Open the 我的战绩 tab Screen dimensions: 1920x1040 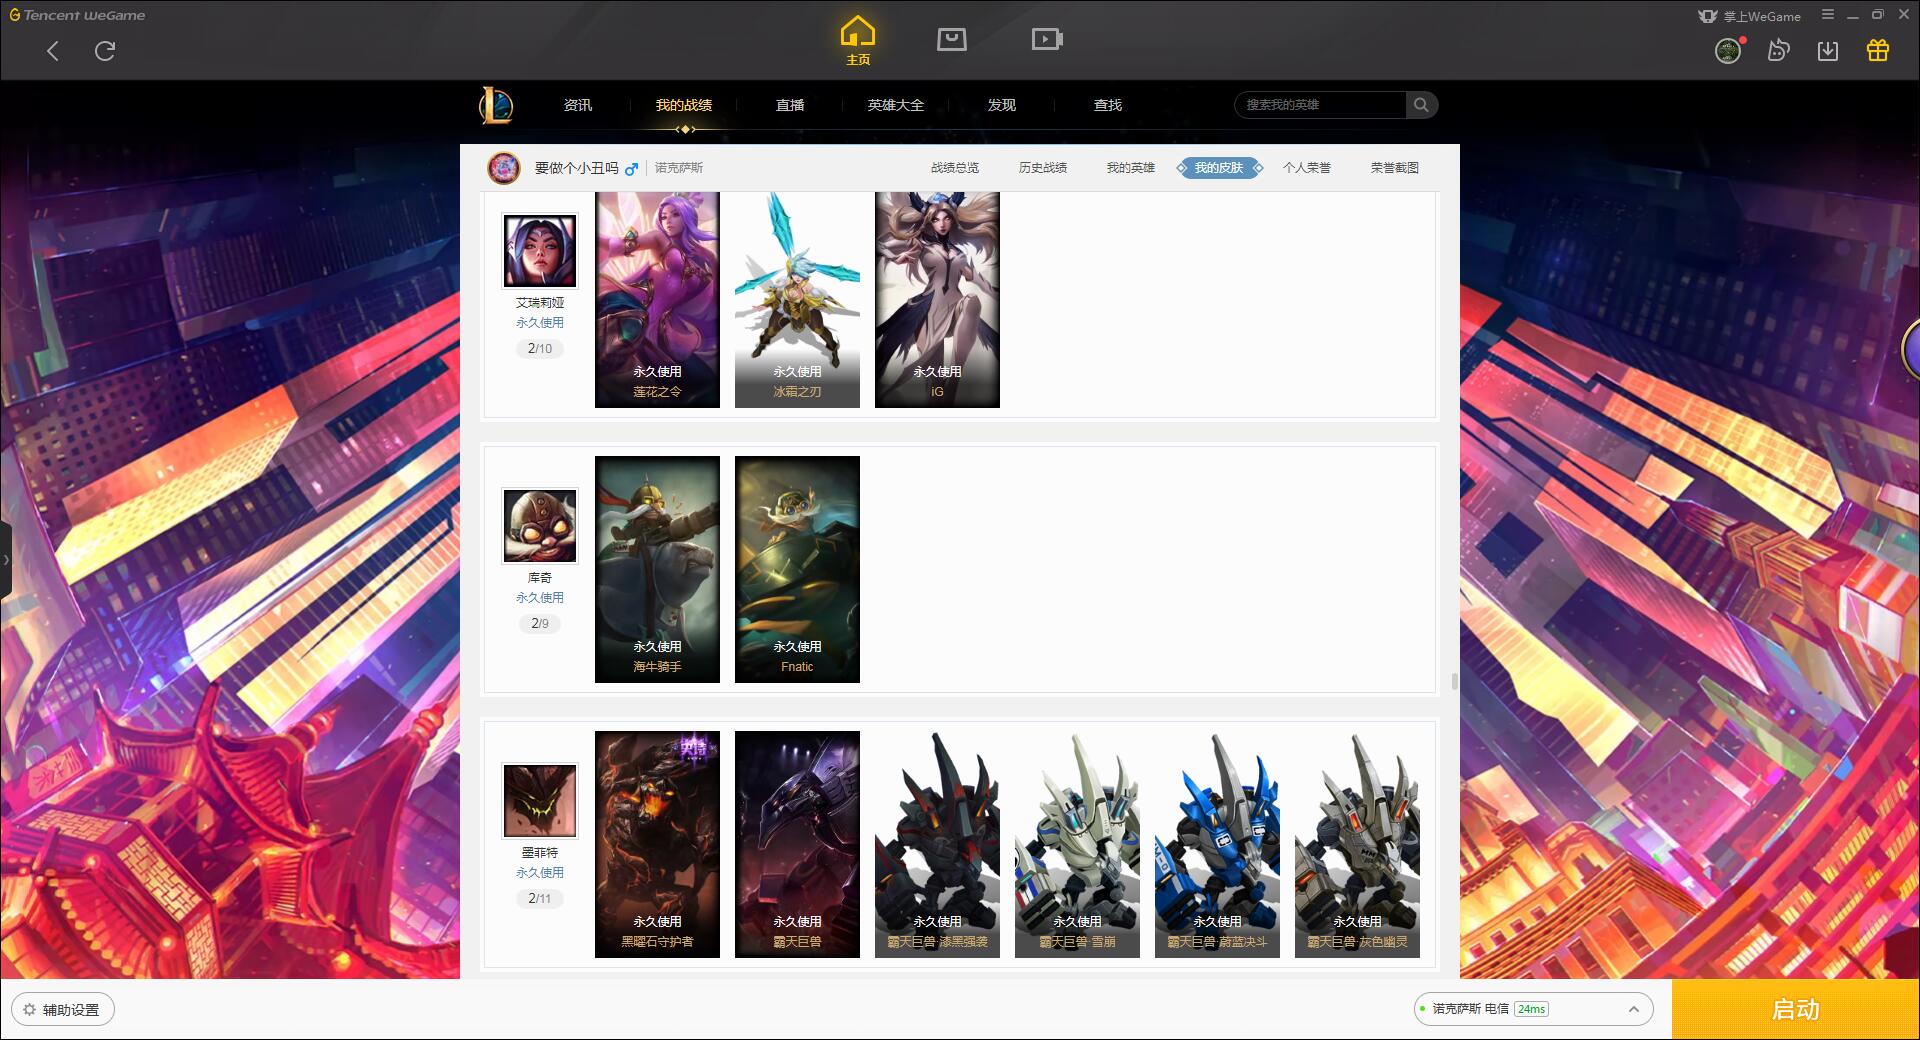[684, 105]
